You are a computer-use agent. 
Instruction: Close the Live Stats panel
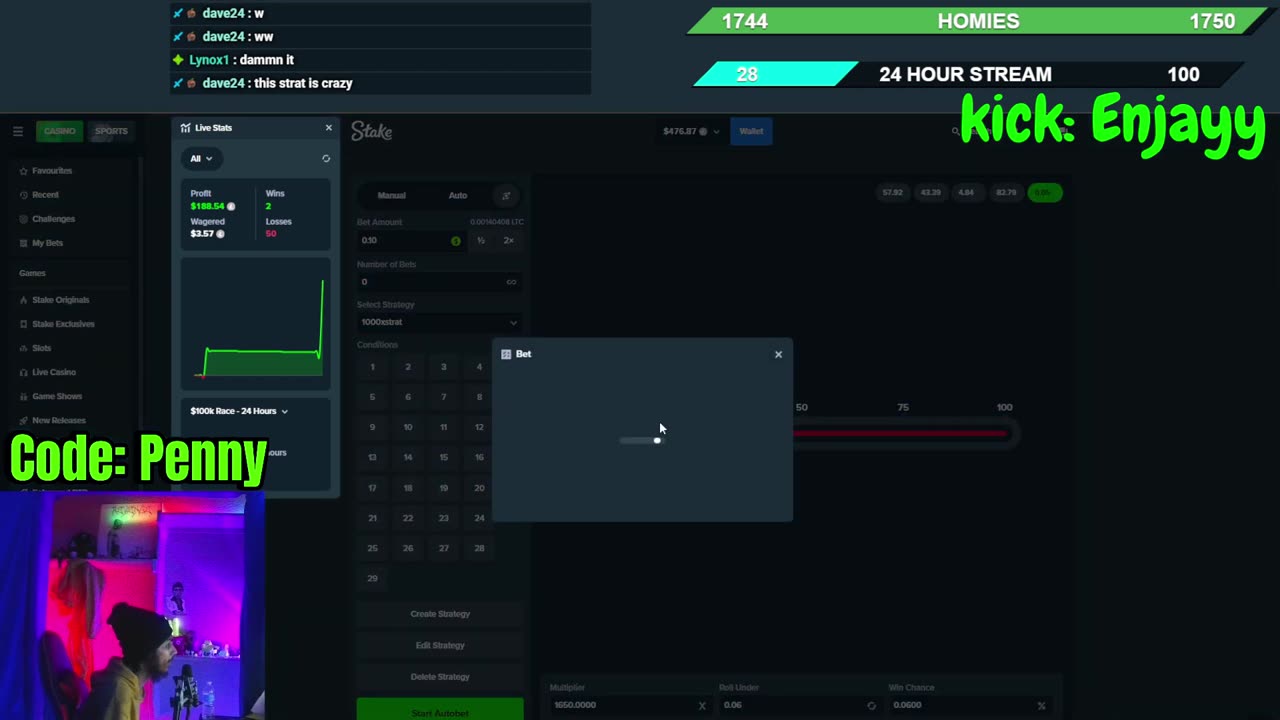click(x=328, y=128)
